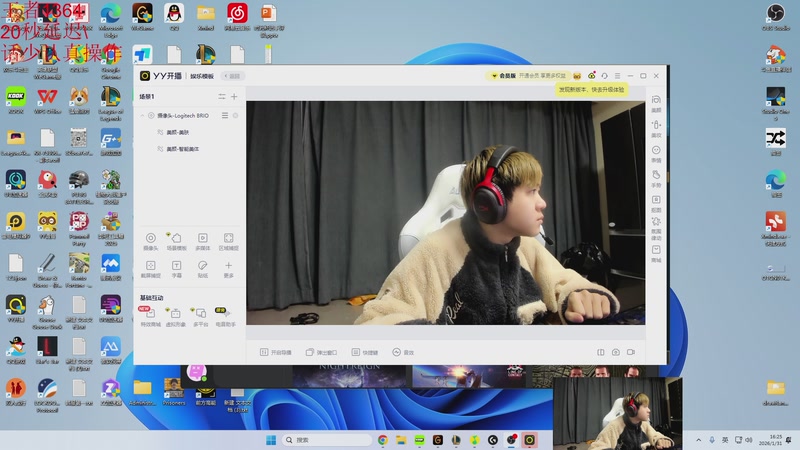Screen dimensions: 800x450
Task: Click the yellow cat icon in title bar
Action: [x=577, y=76]
